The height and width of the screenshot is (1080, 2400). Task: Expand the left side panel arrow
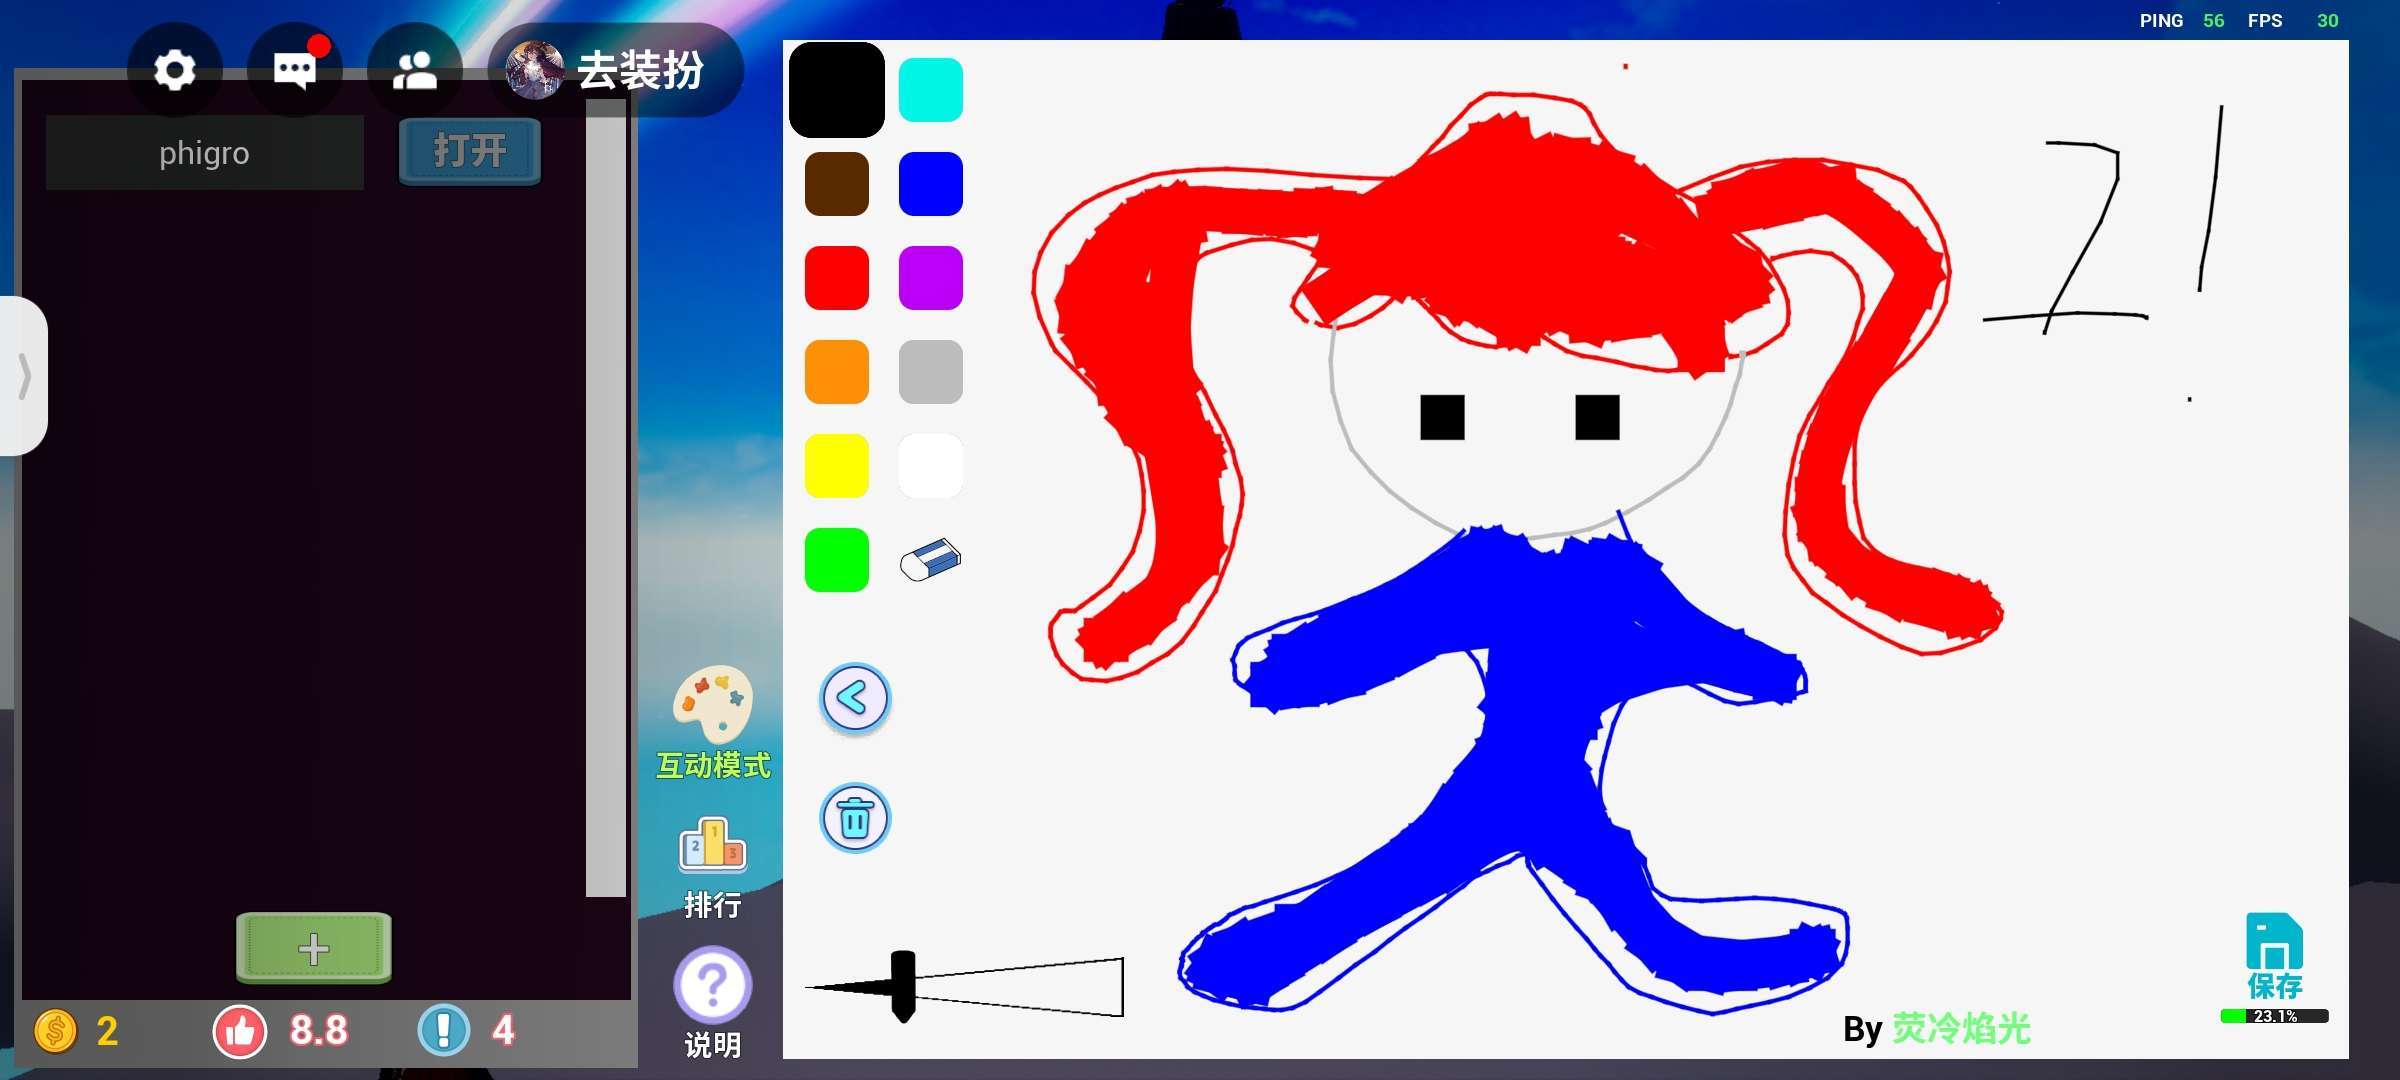coord(24,376)
